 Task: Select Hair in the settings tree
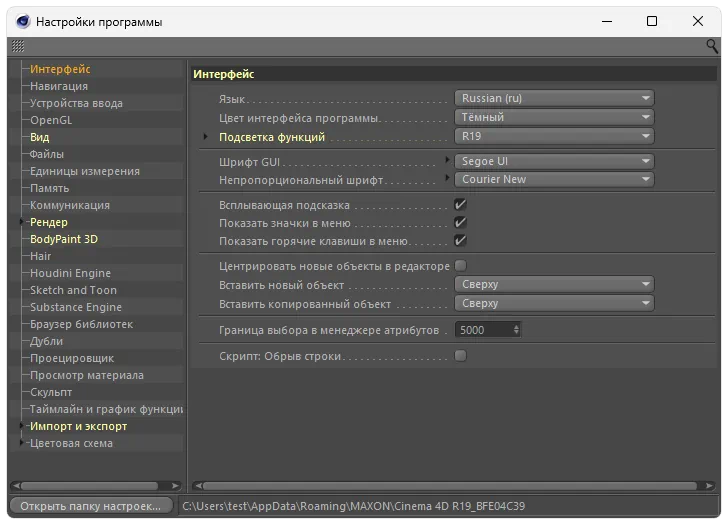point(40,256)
